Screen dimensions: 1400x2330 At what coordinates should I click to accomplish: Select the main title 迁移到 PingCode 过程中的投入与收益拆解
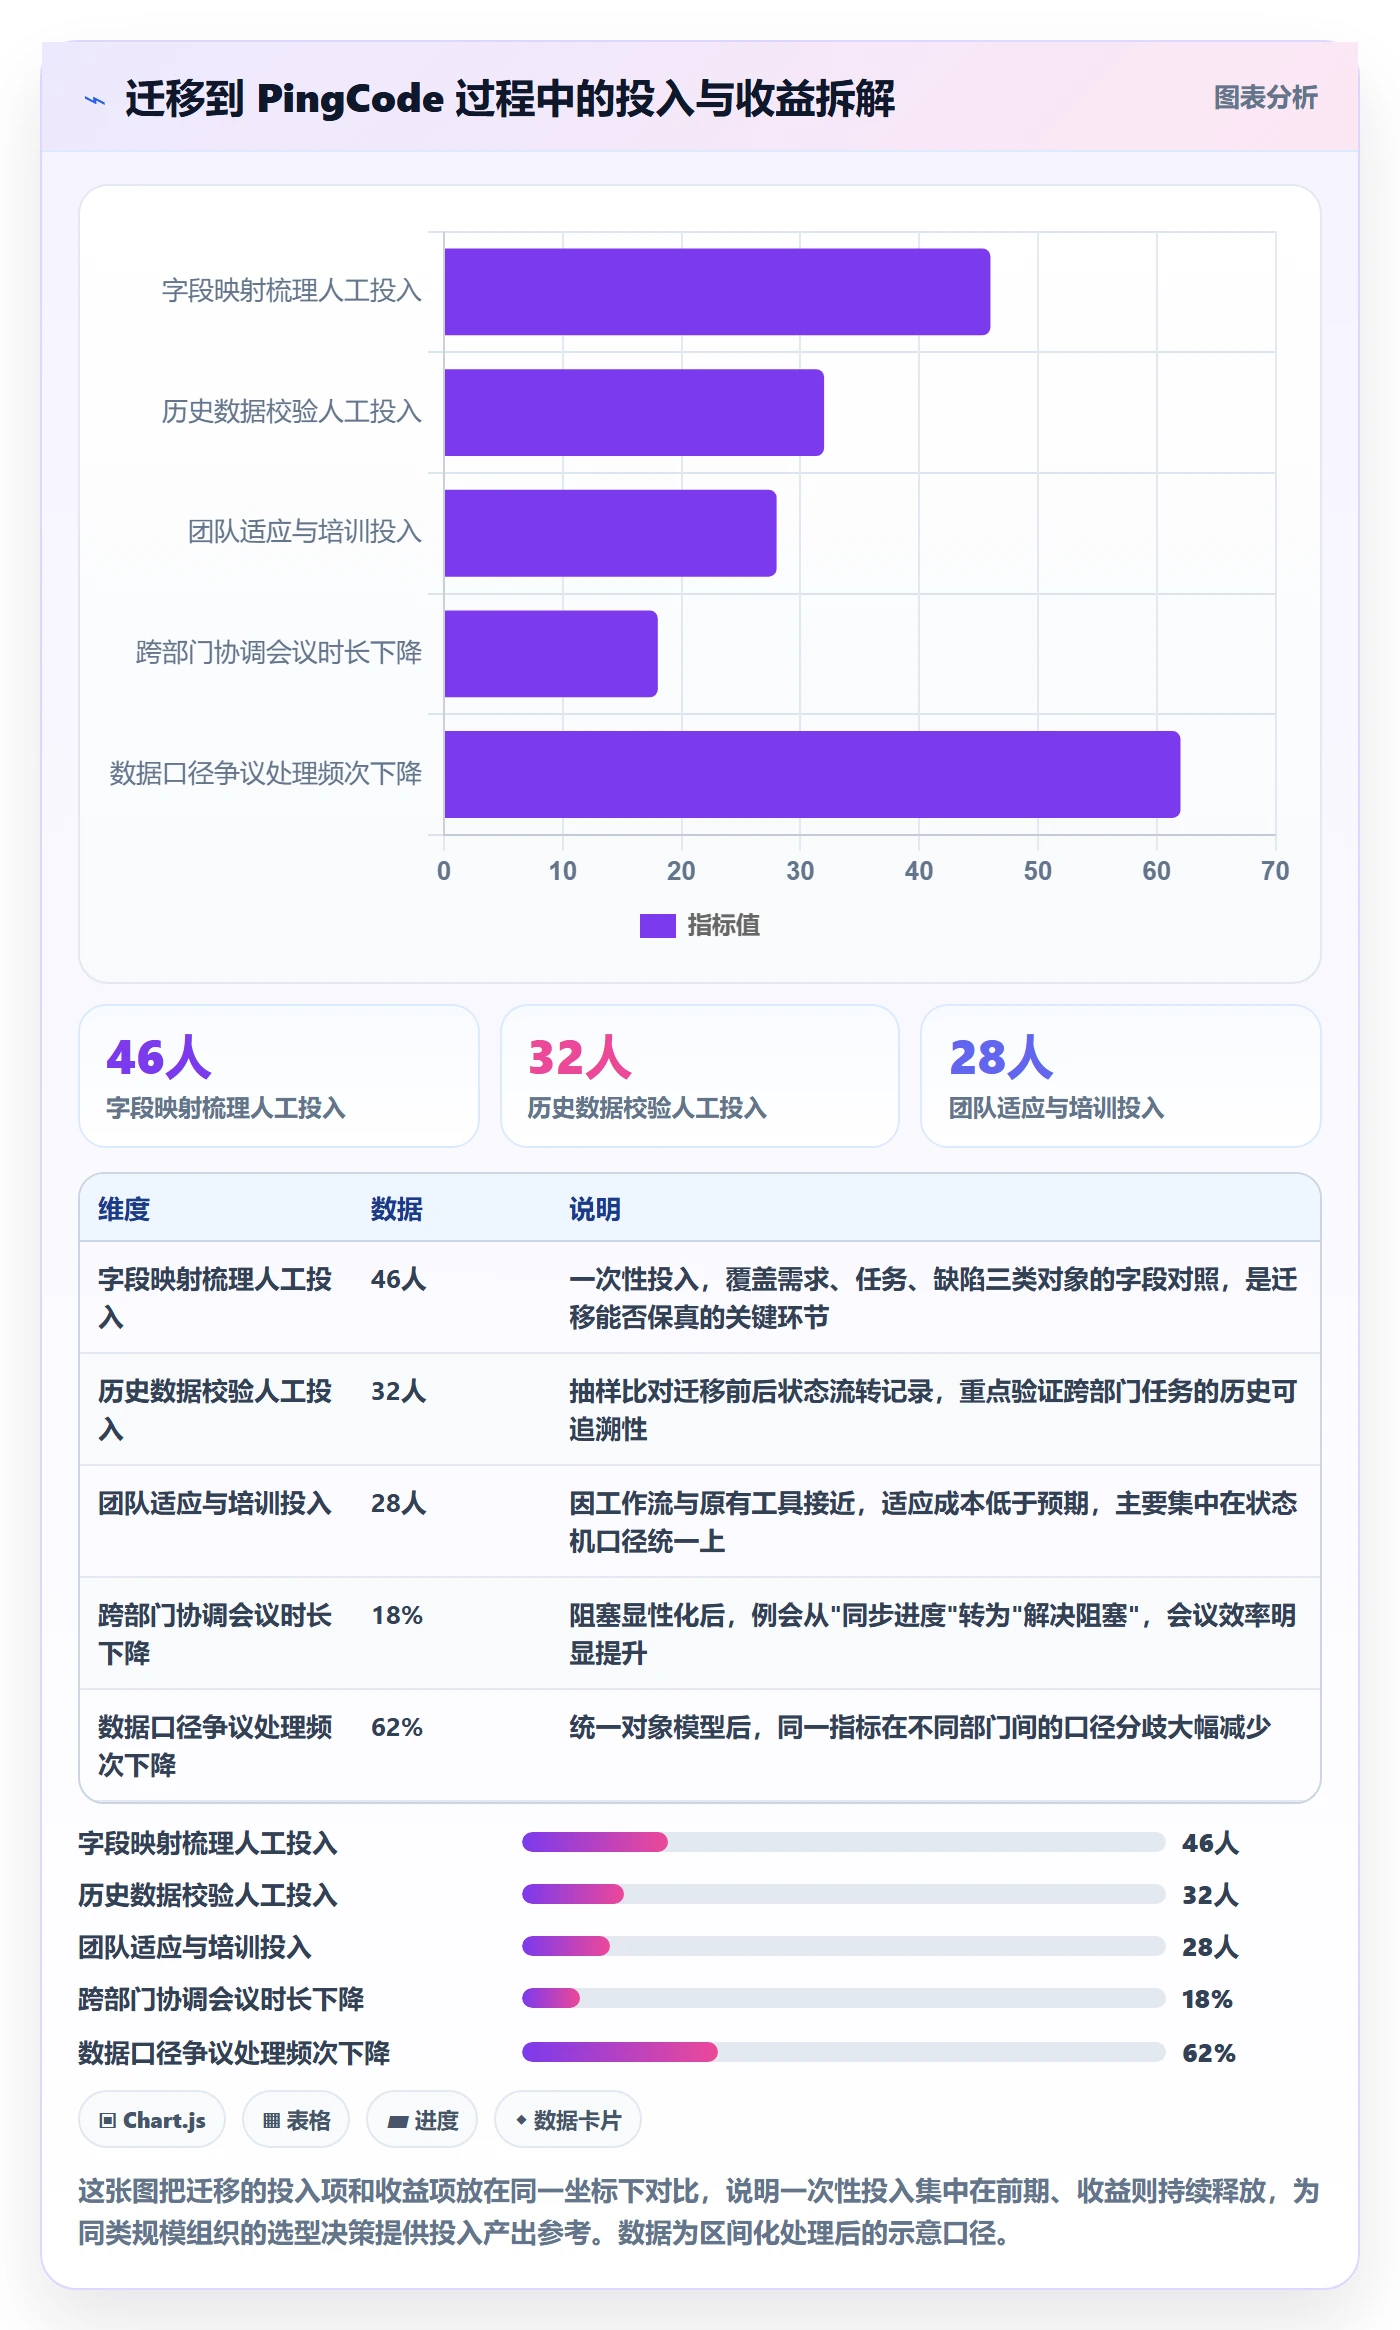pos(510,99)
